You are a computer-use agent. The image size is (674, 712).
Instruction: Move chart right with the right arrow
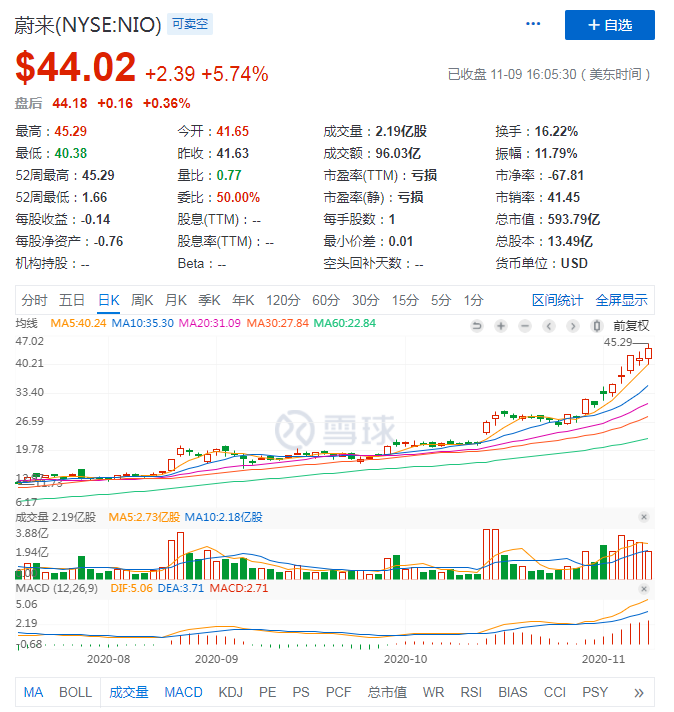(573, 326)
